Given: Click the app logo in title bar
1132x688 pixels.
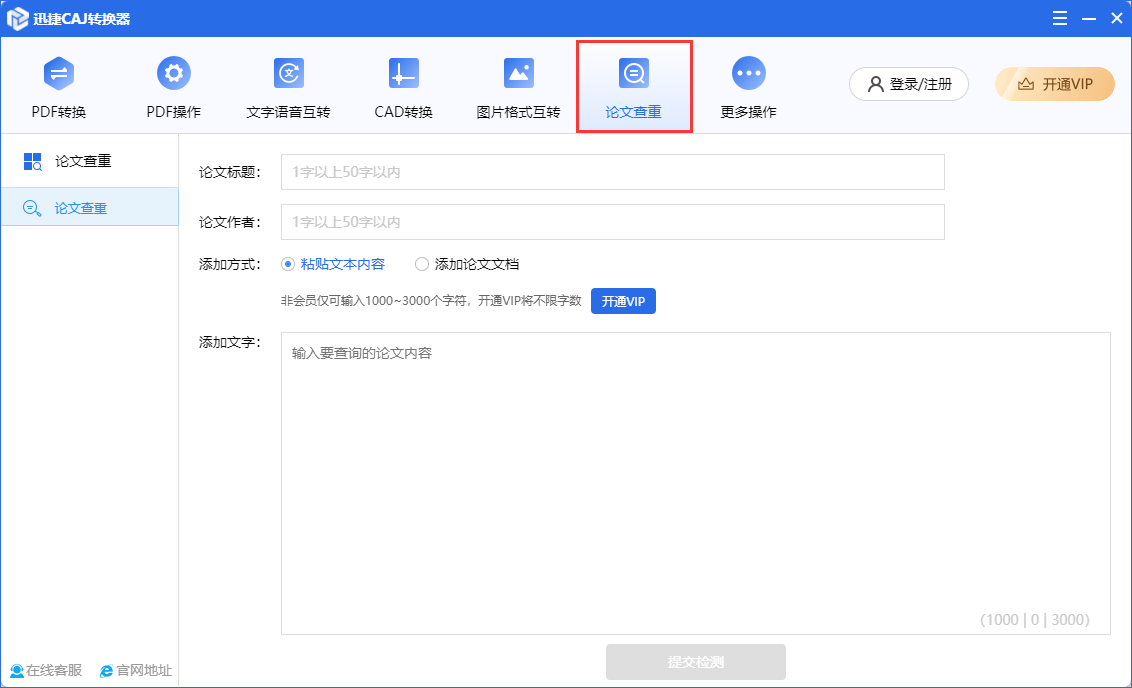Looking at the screenshot, I should click(17, 19).
